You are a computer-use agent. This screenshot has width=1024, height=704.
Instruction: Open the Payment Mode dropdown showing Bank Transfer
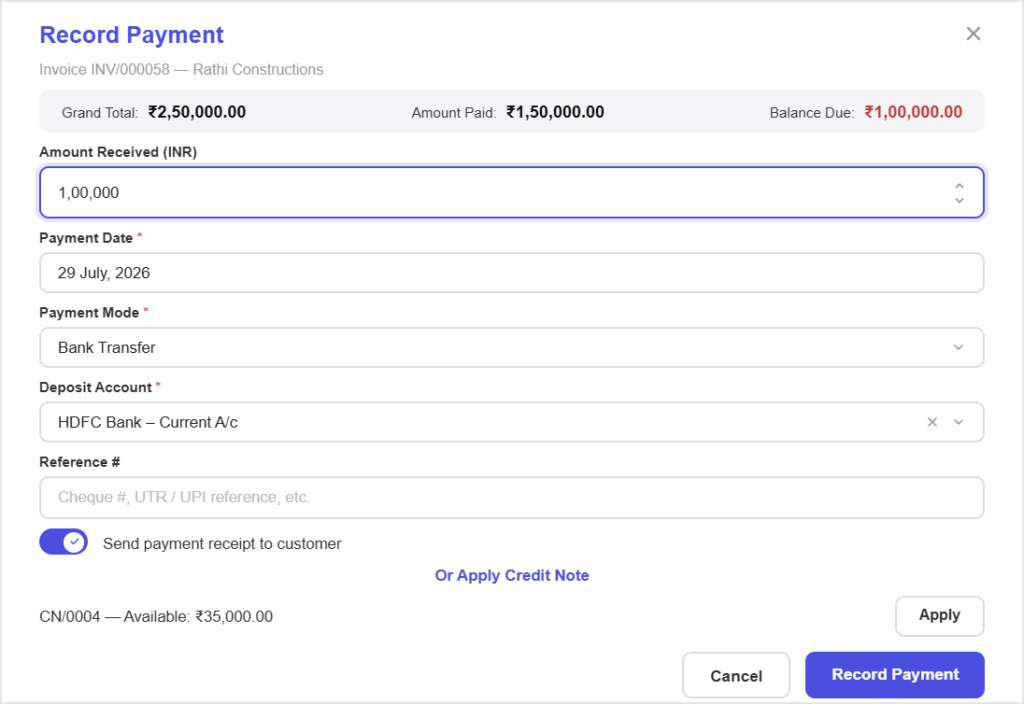pyautogui.click(x=511, y=347)
